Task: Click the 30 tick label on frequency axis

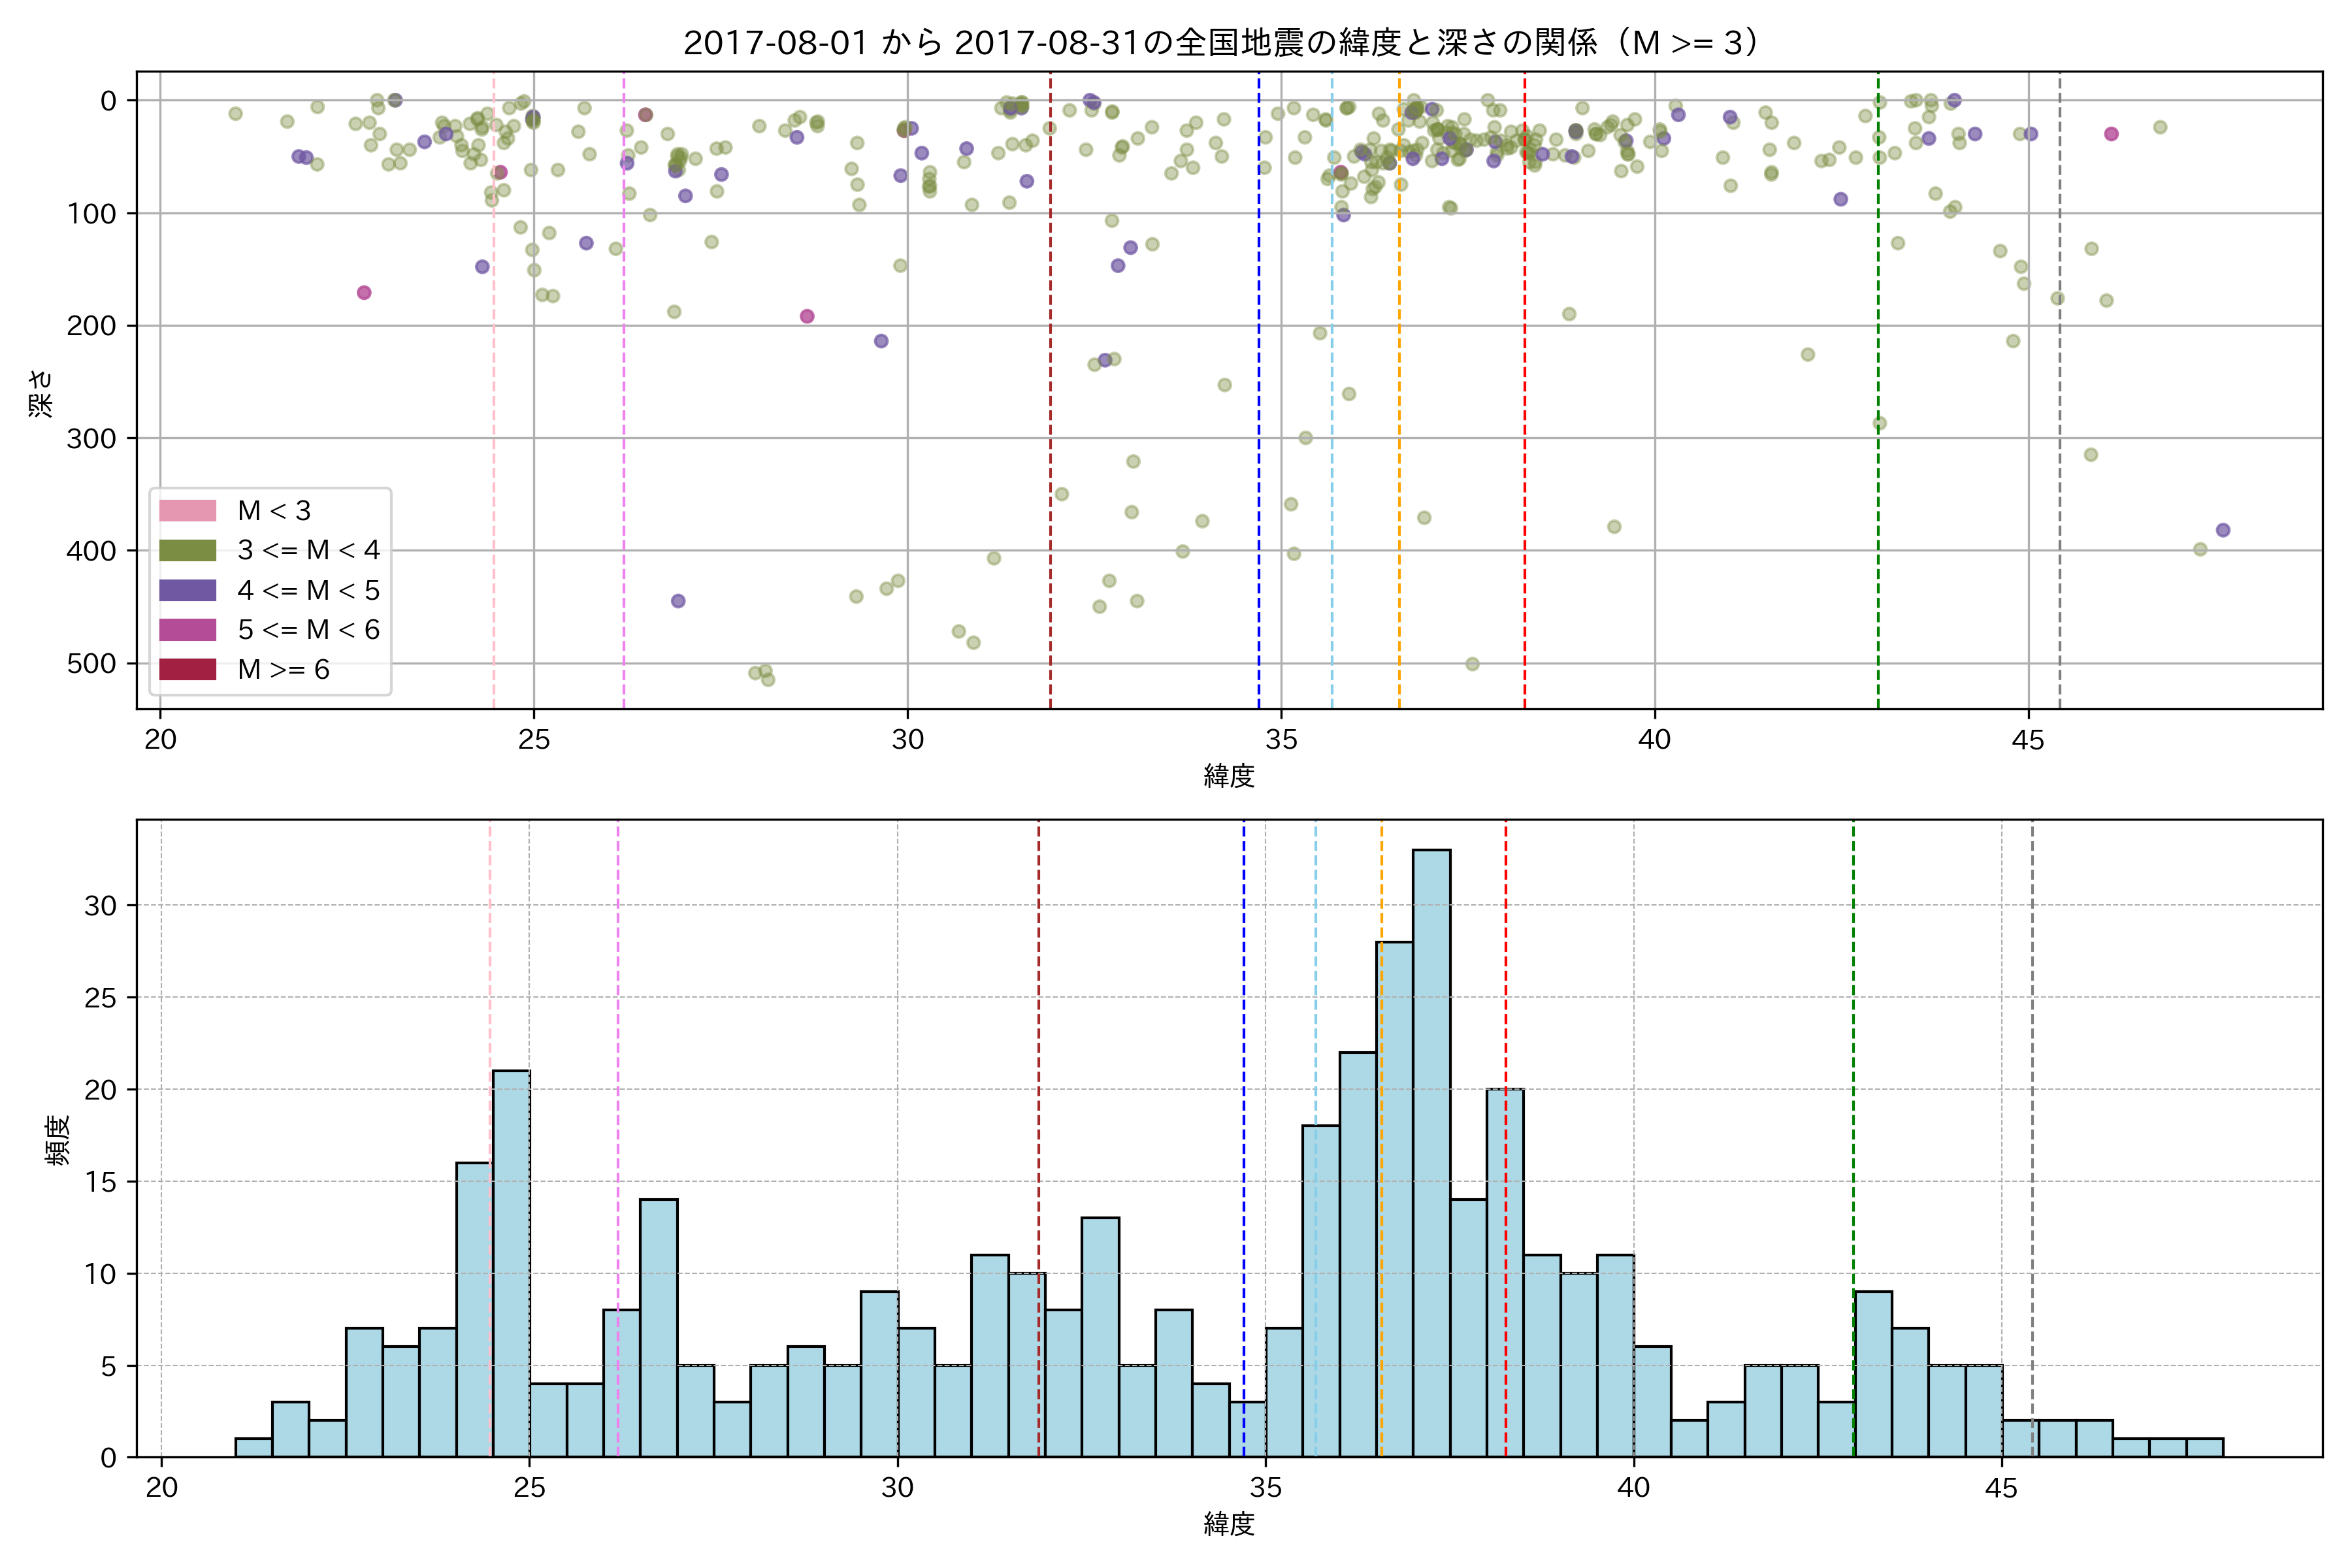Action: point(100,906)
